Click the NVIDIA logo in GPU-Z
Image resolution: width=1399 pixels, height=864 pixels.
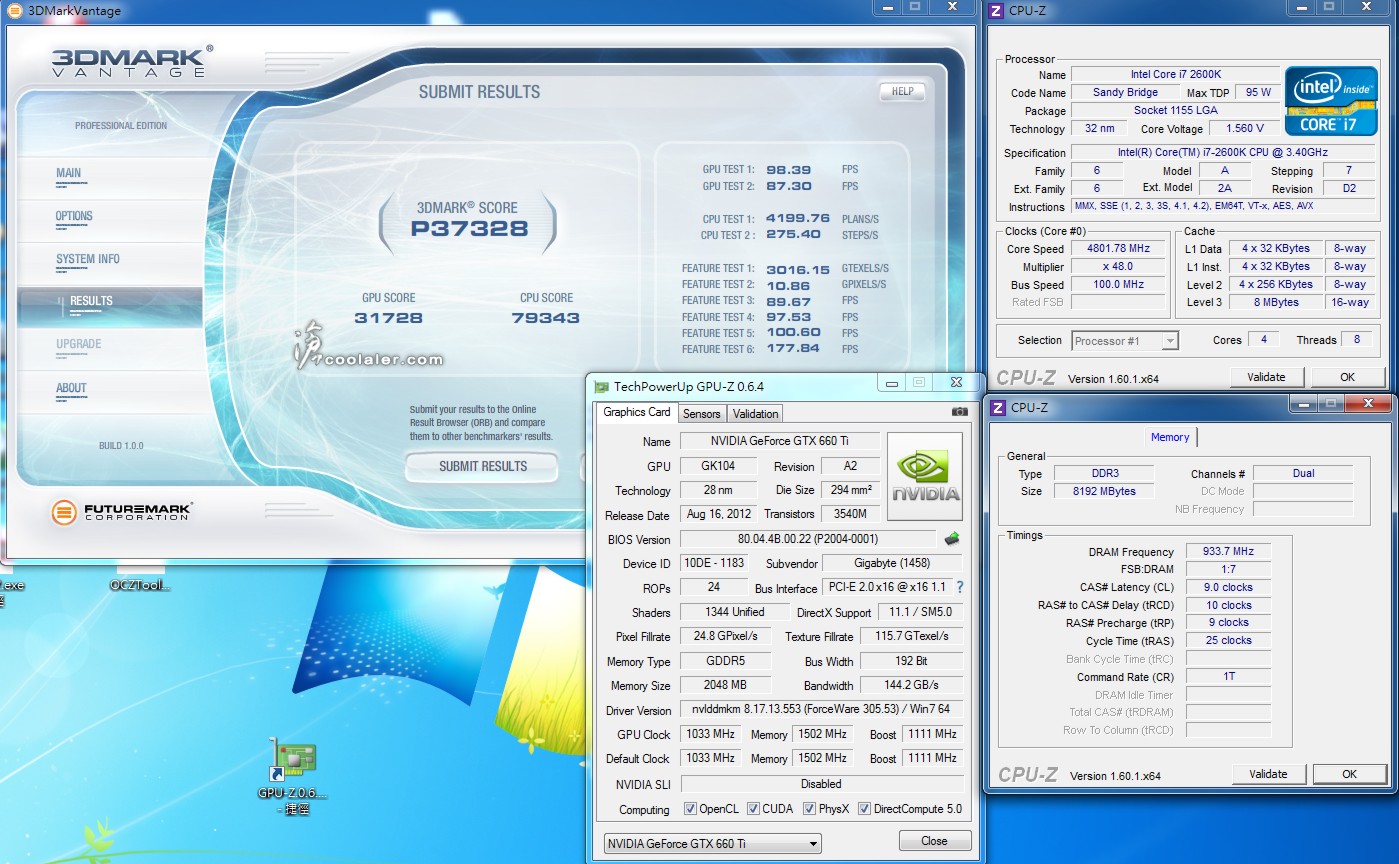[x=925, y=477]
